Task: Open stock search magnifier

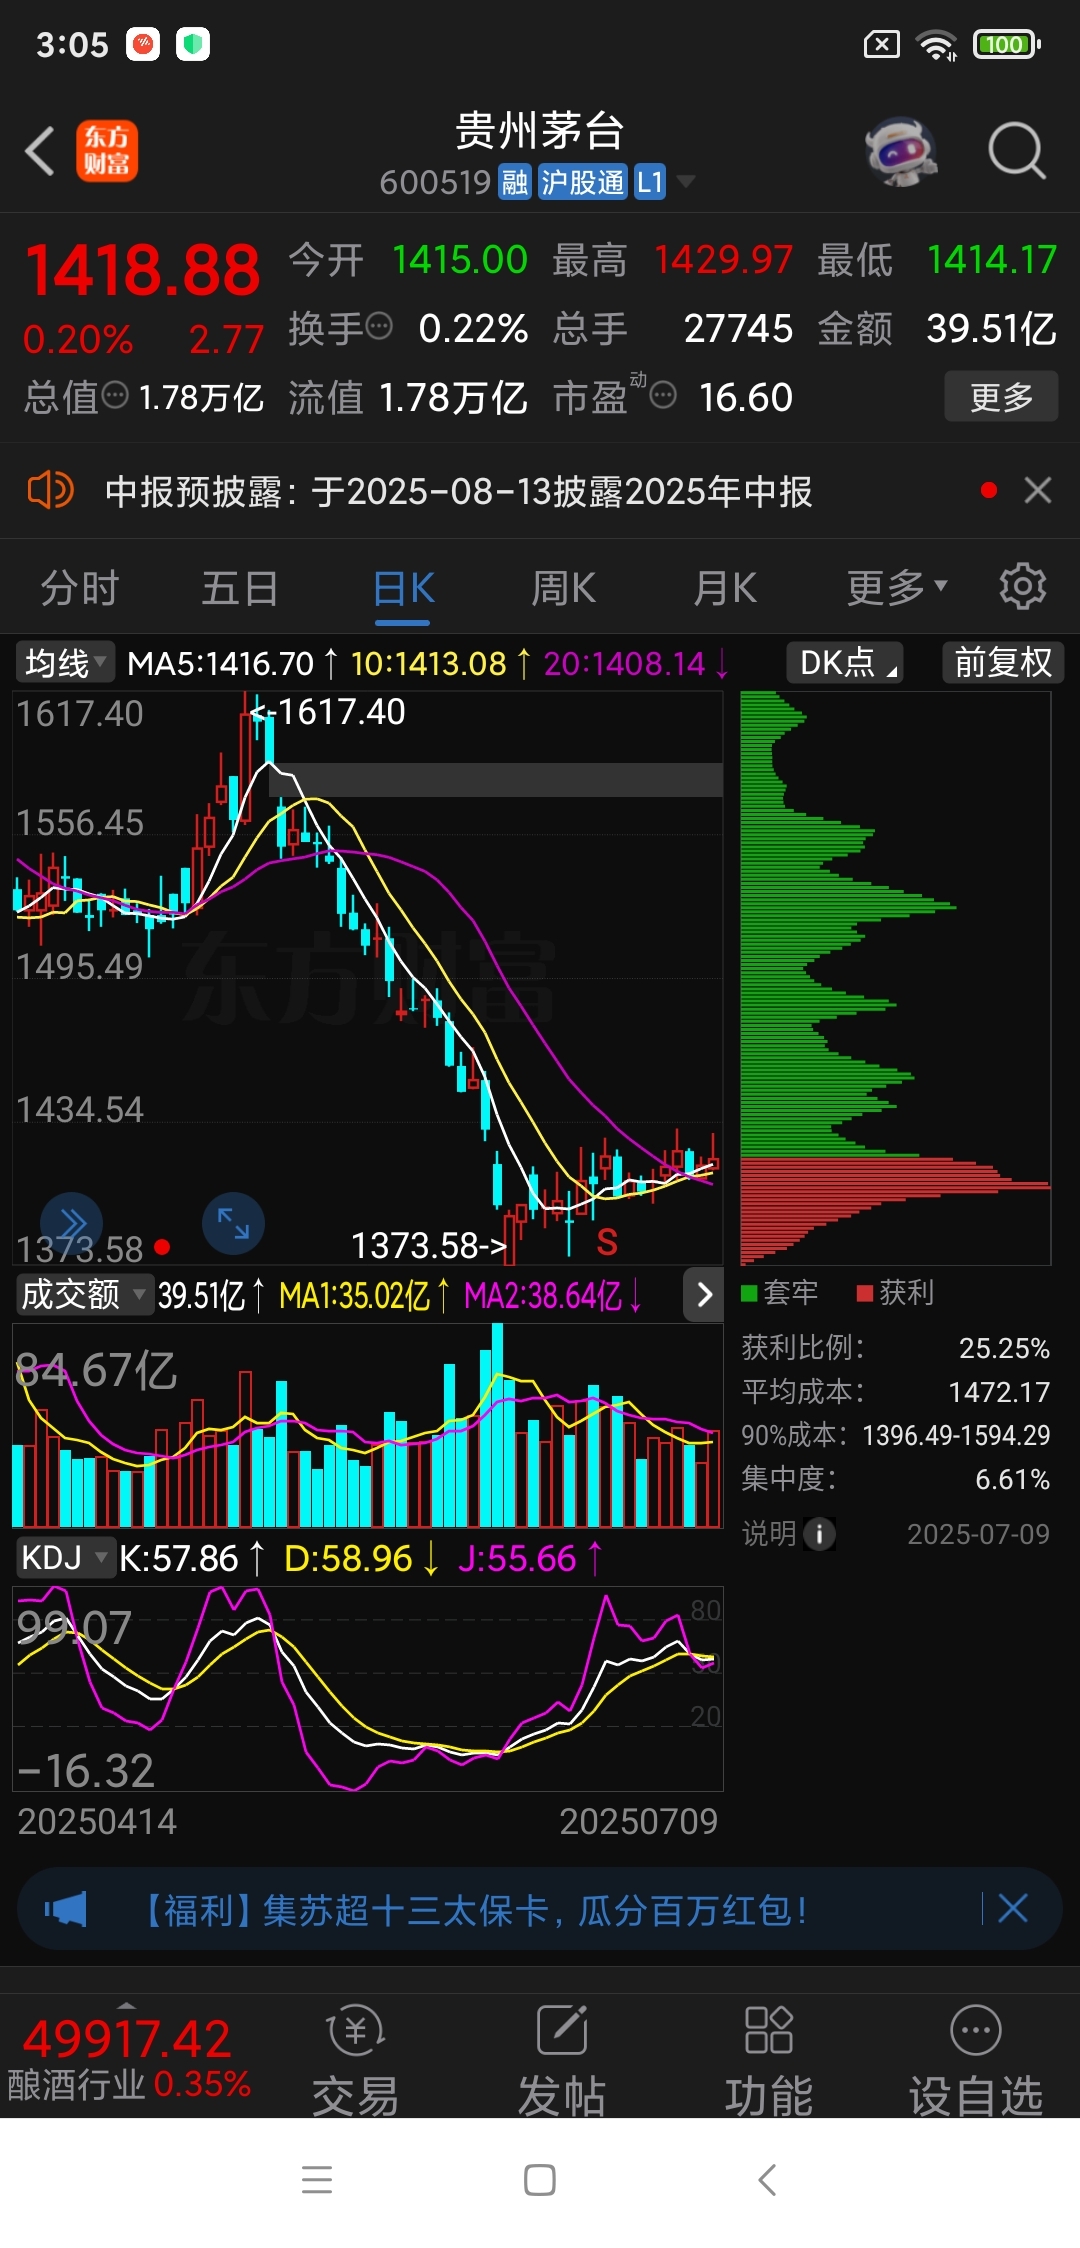Action: pos(1016,152)
